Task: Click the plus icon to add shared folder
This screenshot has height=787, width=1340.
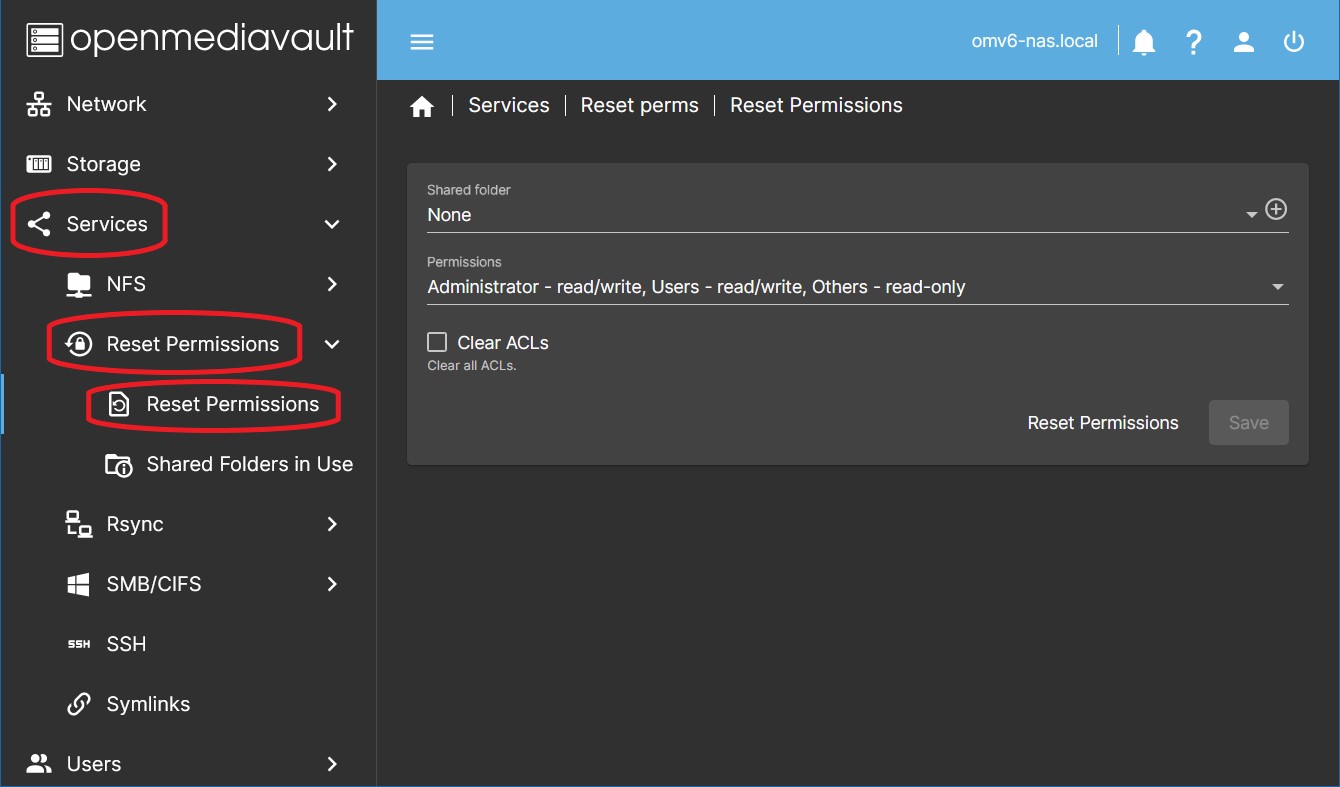Action: (1276, 210)
